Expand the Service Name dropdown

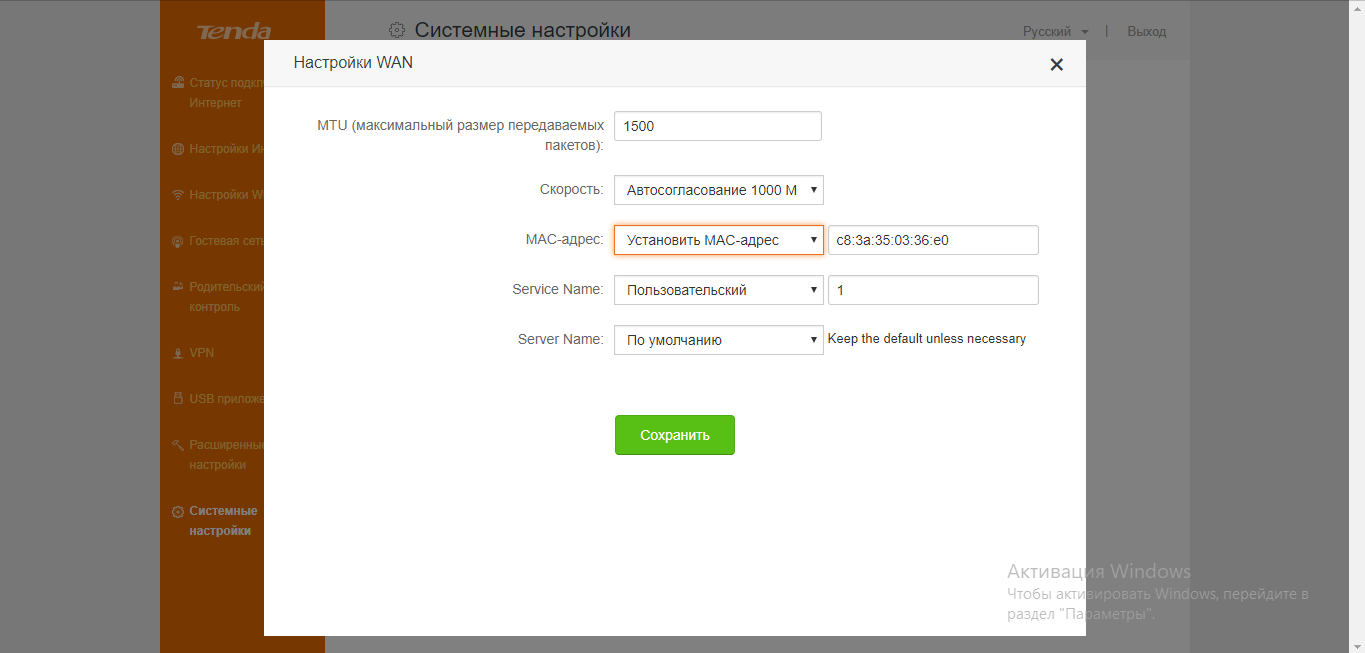(718, 290)
